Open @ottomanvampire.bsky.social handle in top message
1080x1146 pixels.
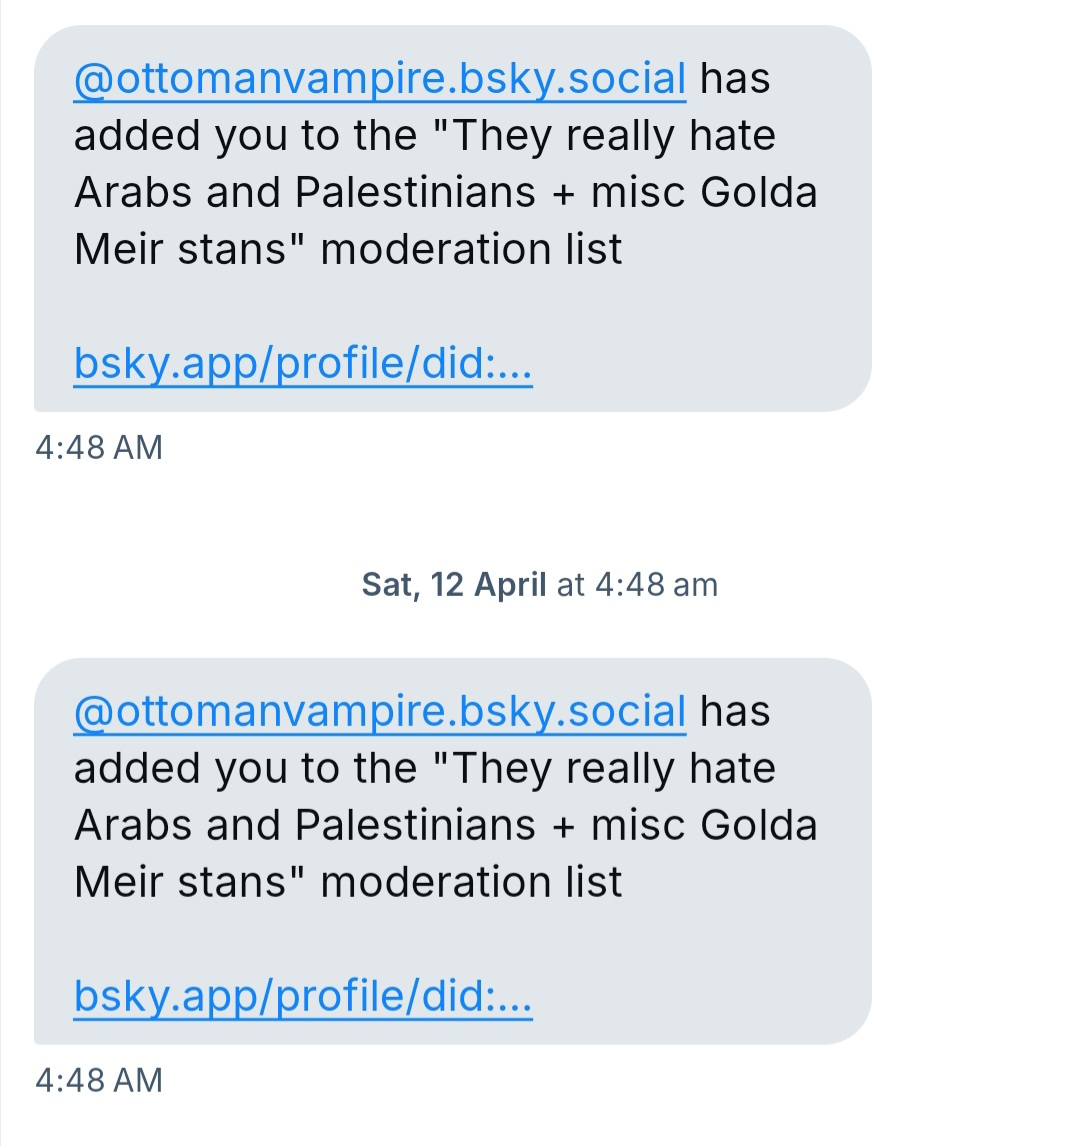(380, 78)
